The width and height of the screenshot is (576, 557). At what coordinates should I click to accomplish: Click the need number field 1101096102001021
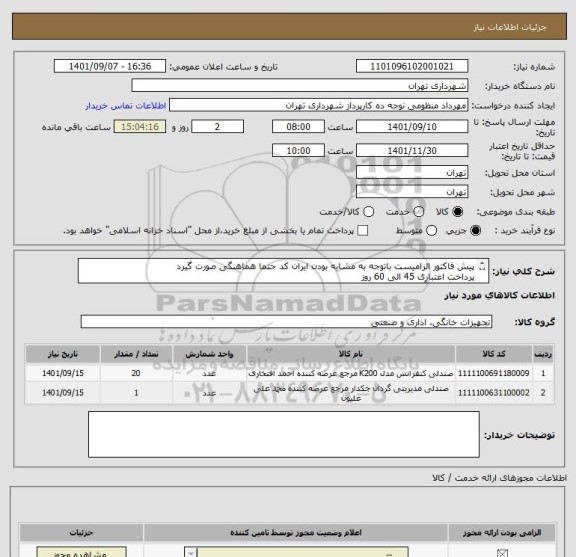point(412,67)
